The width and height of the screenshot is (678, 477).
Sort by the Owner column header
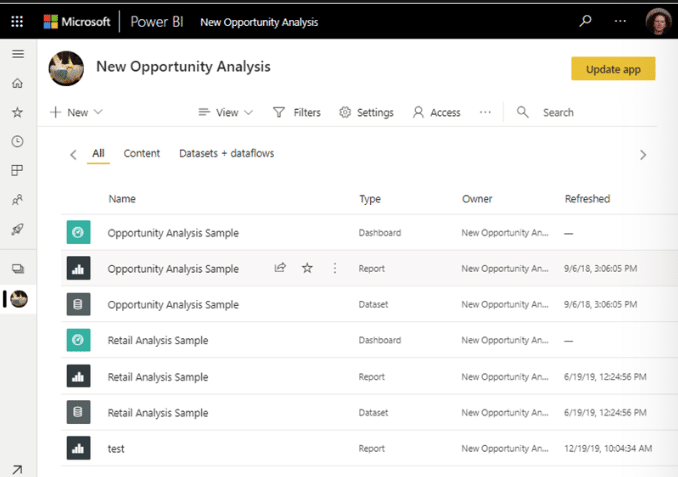coord(477,199)
